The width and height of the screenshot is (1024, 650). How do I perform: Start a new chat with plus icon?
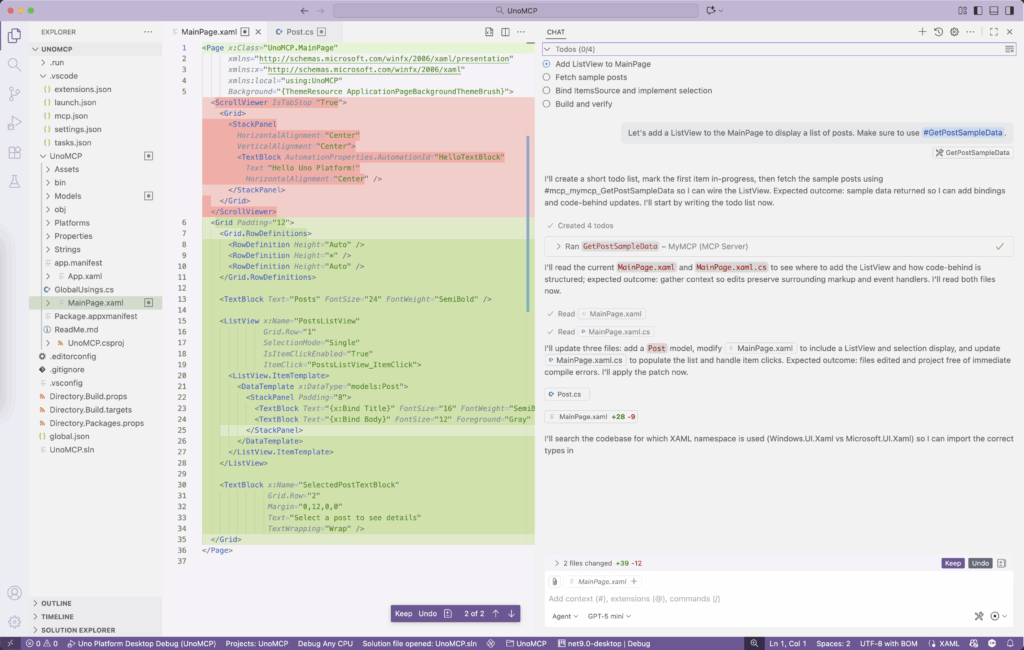click(922, 32)
